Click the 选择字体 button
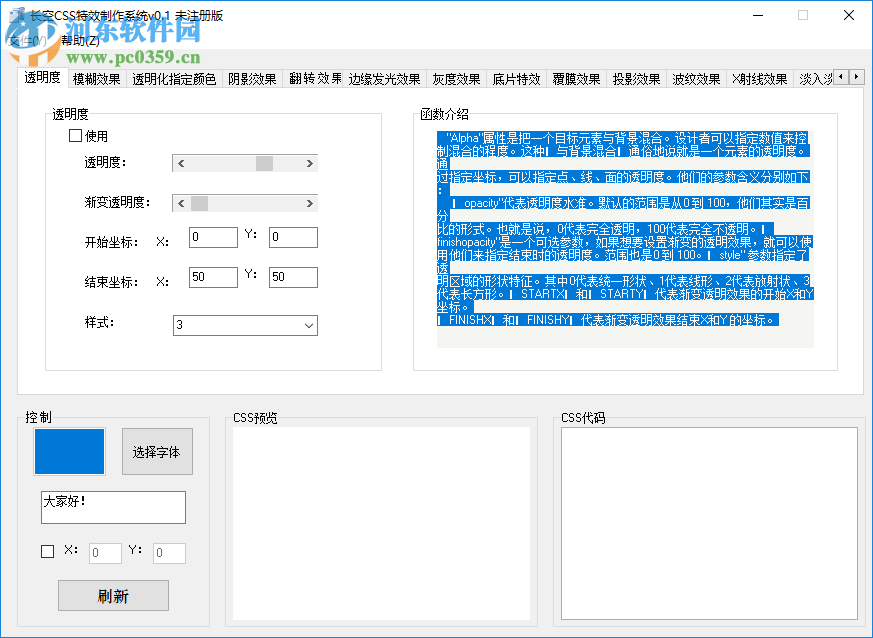873x638 pixels. click(x=157, y=451)
